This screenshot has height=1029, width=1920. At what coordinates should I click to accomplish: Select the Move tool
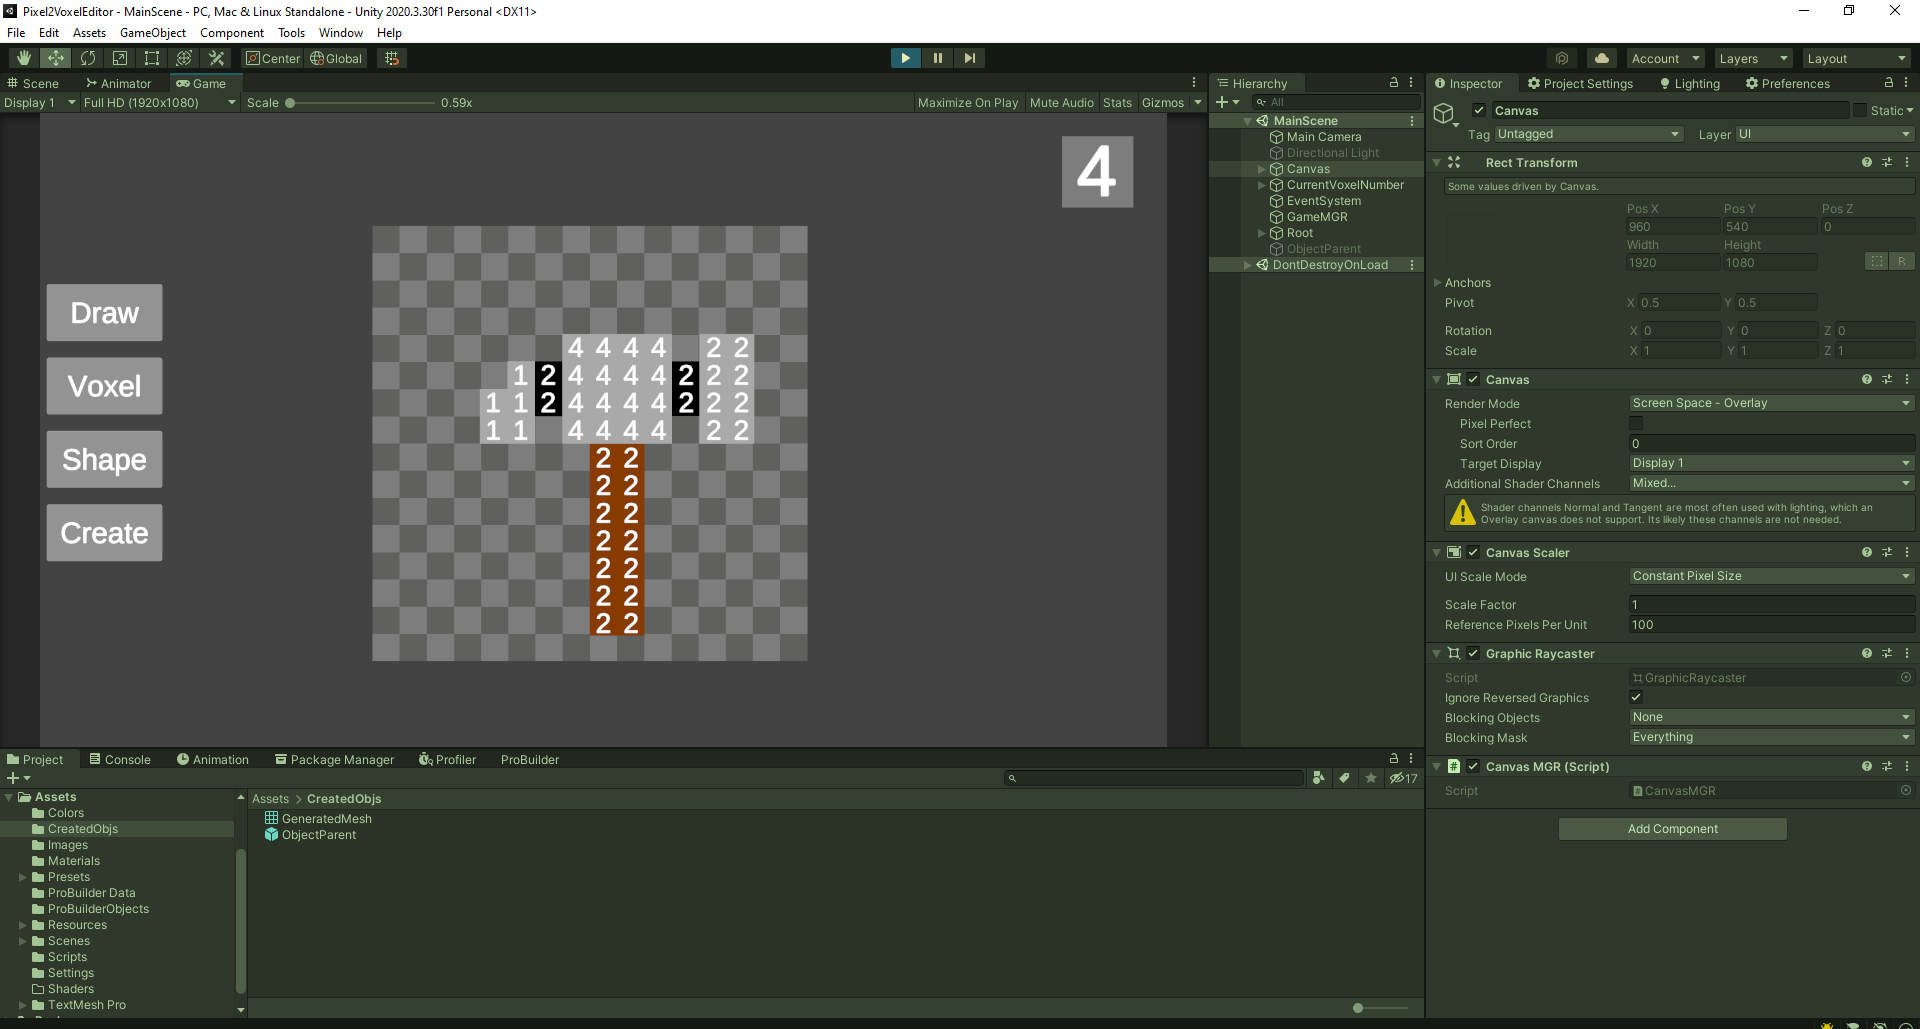click(x=56, y=58)
